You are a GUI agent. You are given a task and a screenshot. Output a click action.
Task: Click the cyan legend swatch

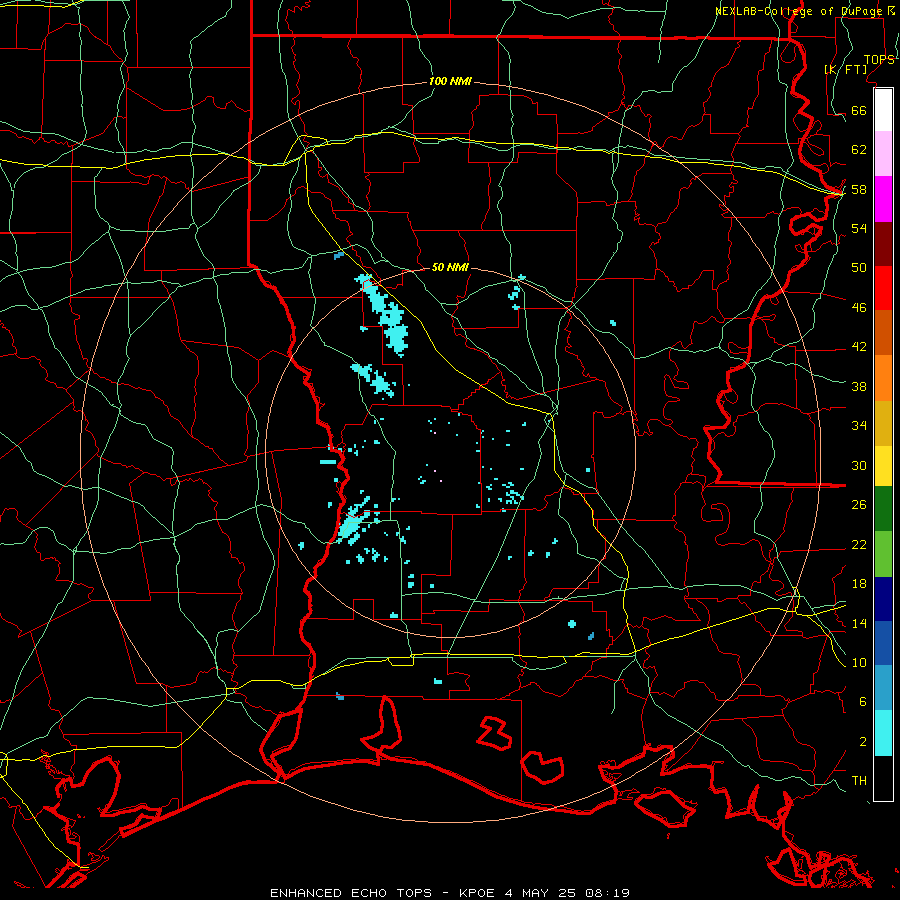[x=883, y=733]
